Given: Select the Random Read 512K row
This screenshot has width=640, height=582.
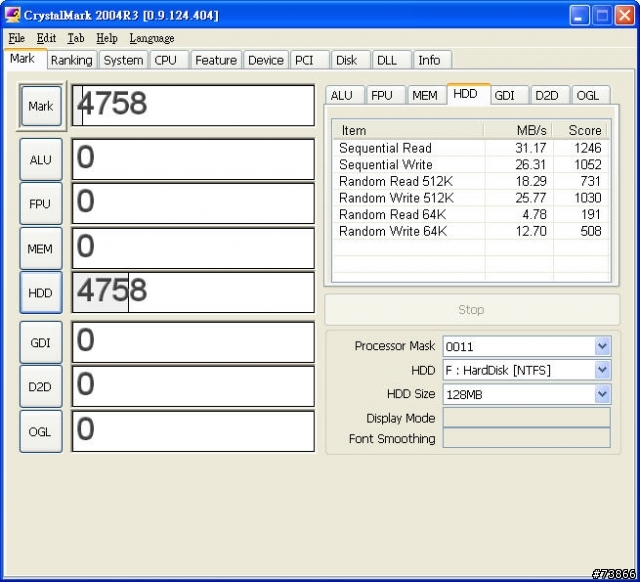Looking at the screenshot, I should (x=471, y=181).
